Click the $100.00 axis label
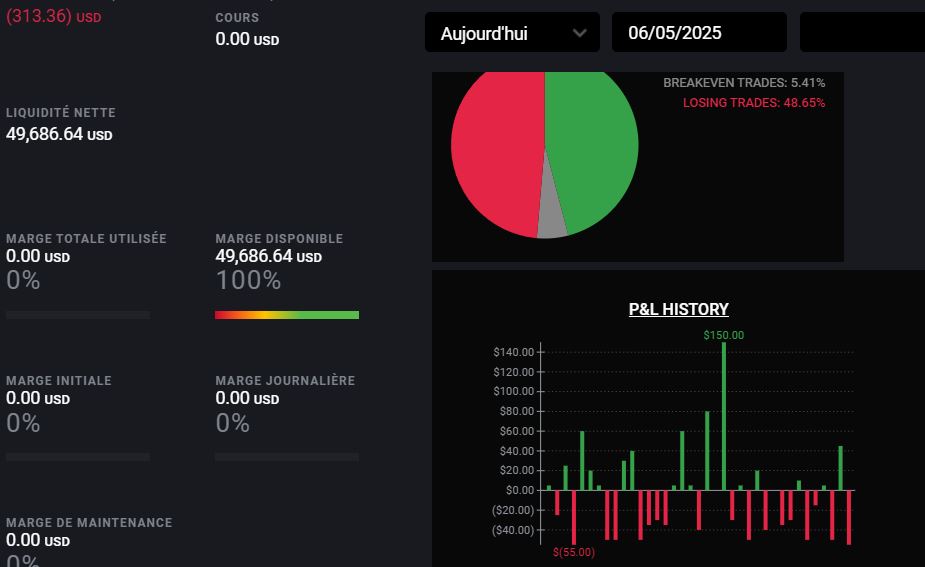This screenshot has width=925, height=567. [513, 391]
